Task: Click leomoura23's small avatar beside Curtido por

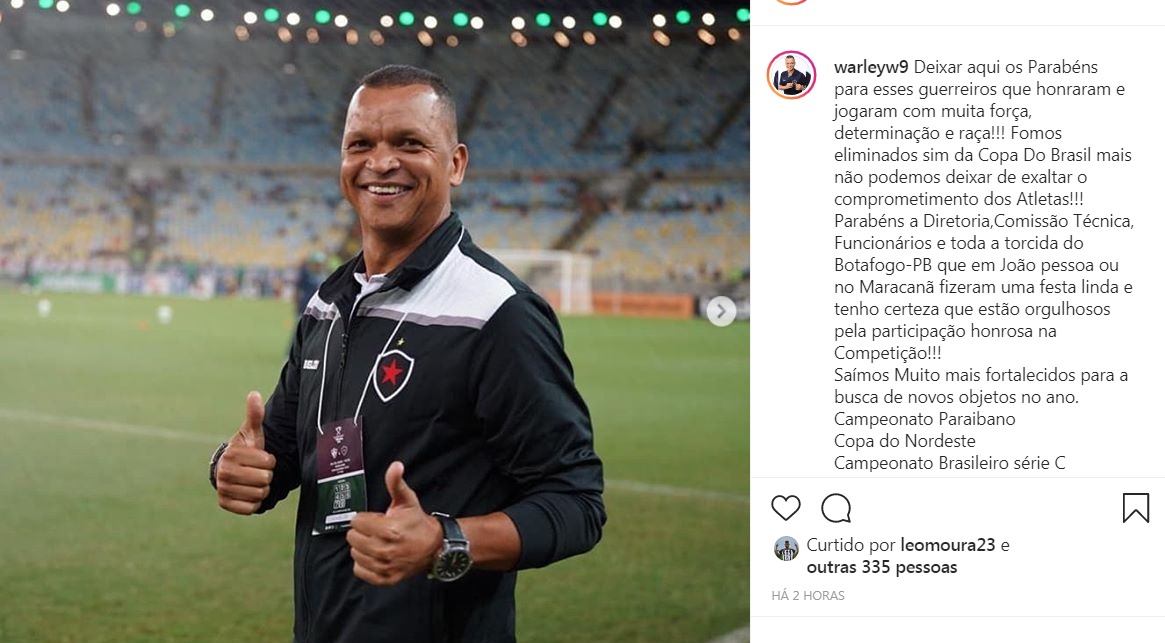Action: click(x=786, y=549)
